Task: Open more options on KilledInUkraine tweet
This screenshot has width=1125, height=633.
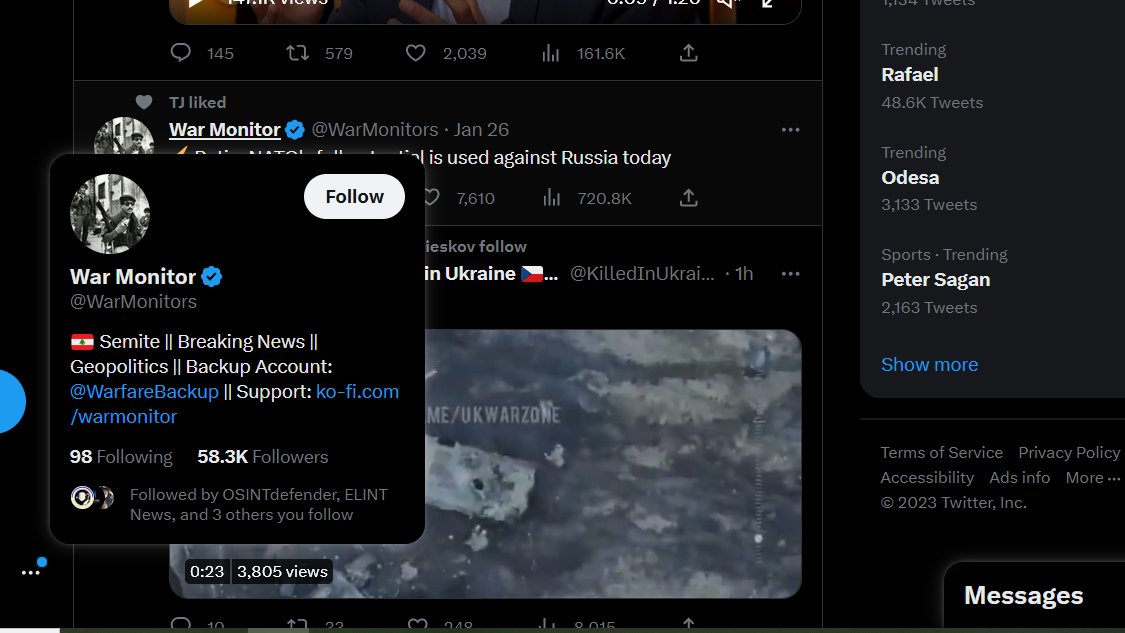Action: [791, 274]
